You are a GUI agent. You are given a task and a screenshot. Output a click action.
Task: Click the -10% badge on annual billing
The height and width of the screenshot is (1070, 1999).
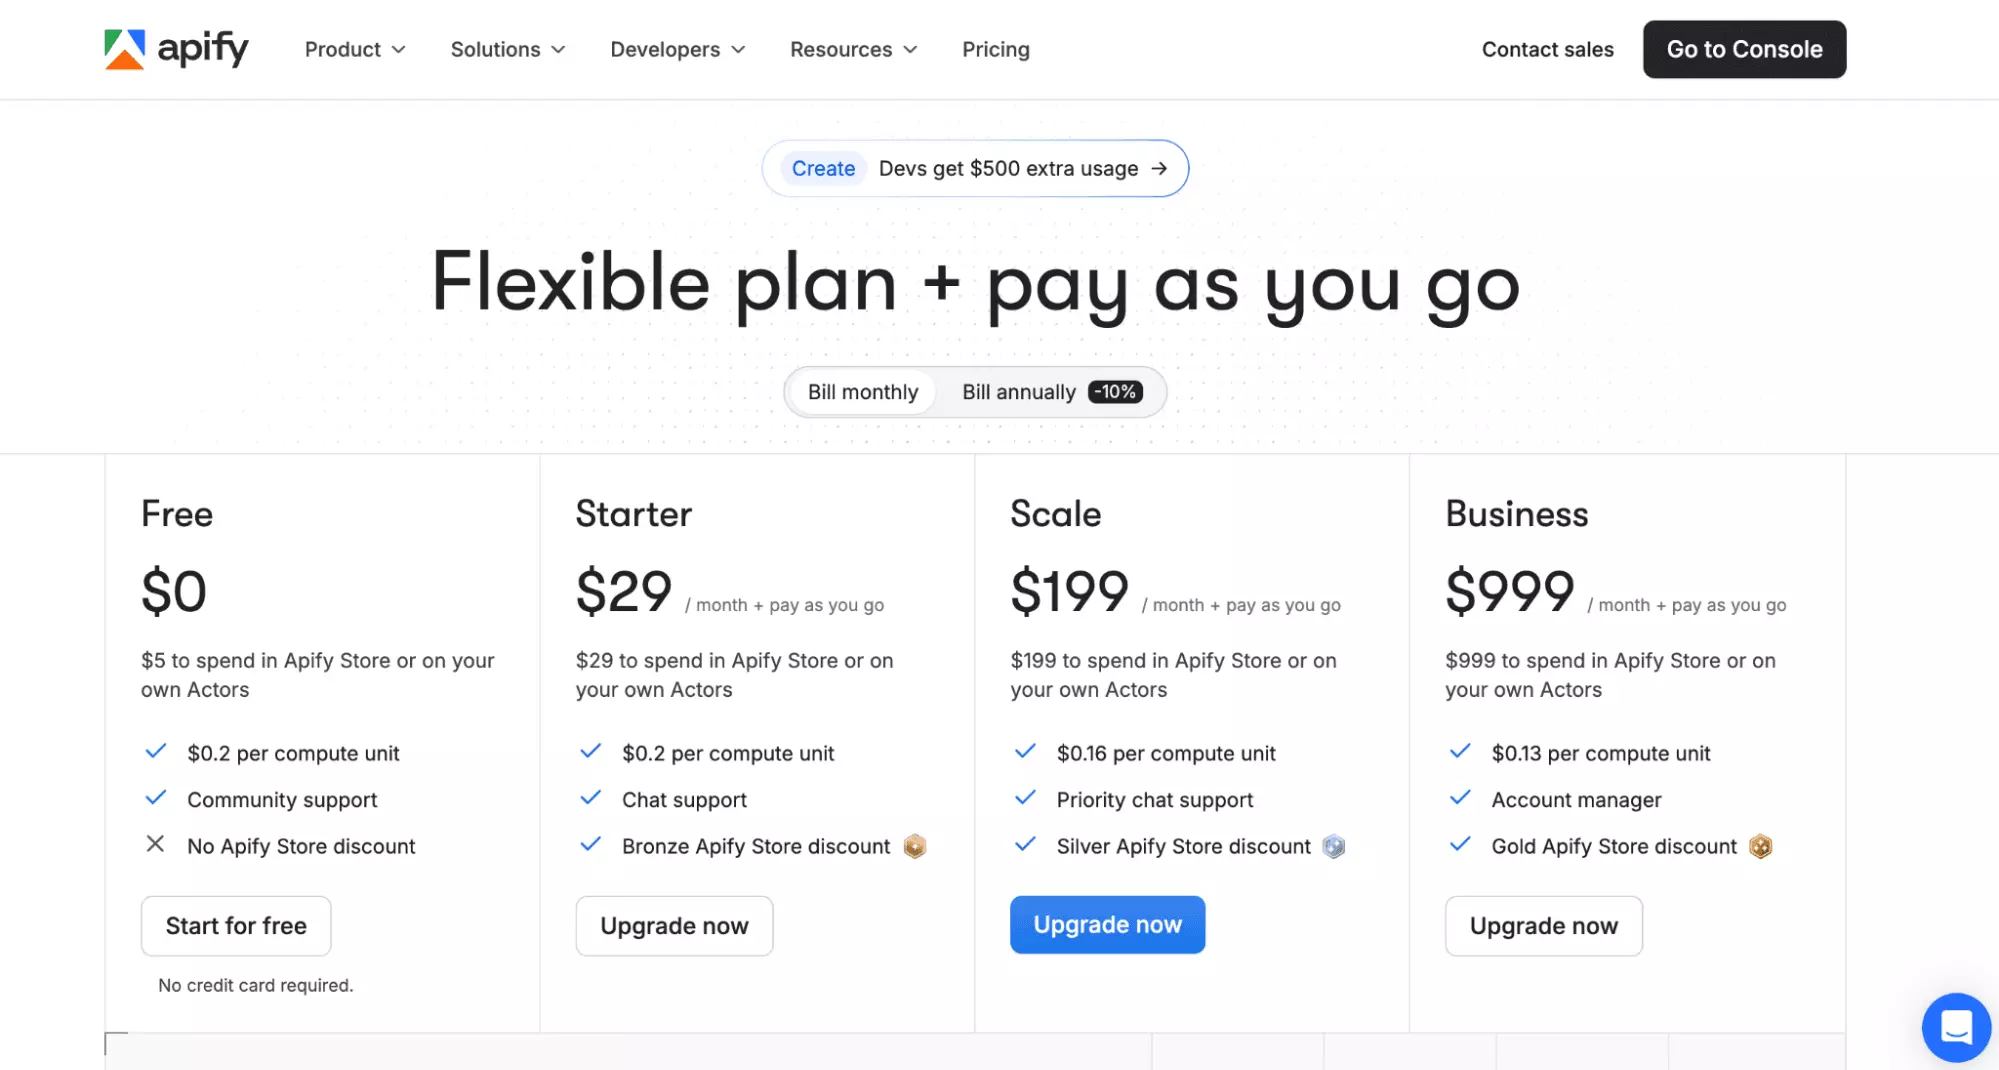pos(1114,391)
